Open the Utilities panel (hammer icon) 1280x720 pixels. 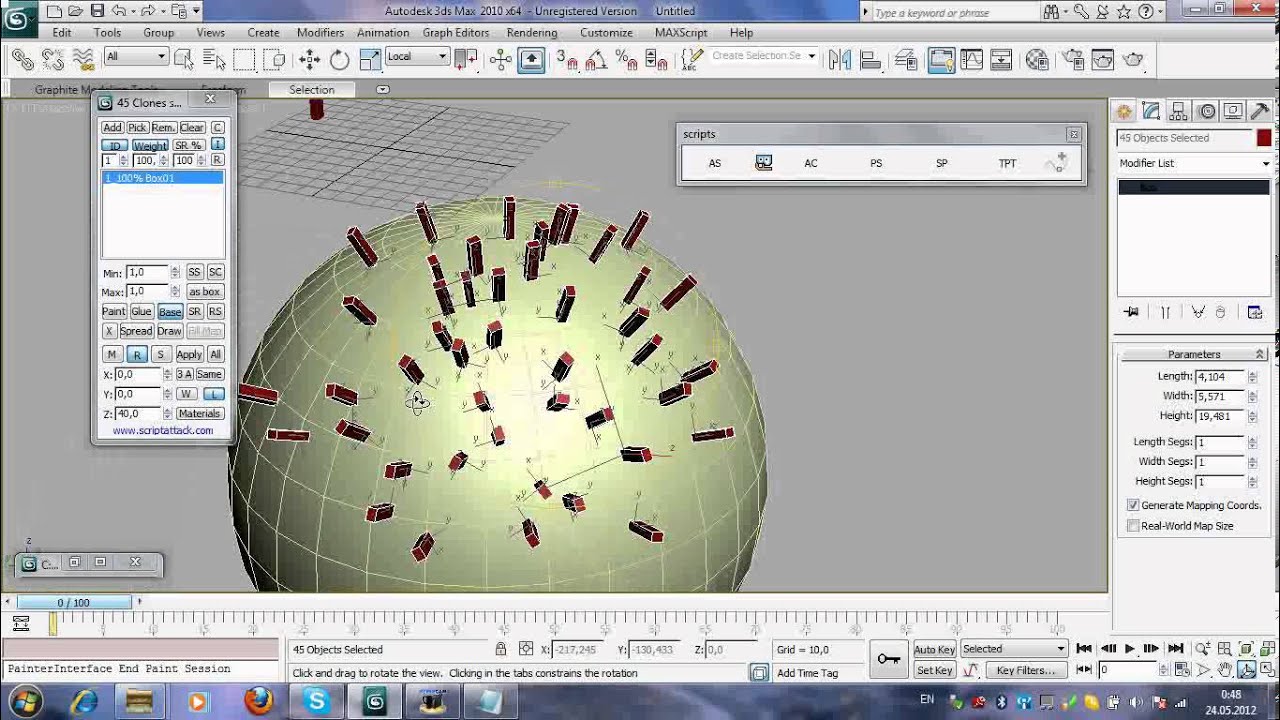click(1260, 111)
